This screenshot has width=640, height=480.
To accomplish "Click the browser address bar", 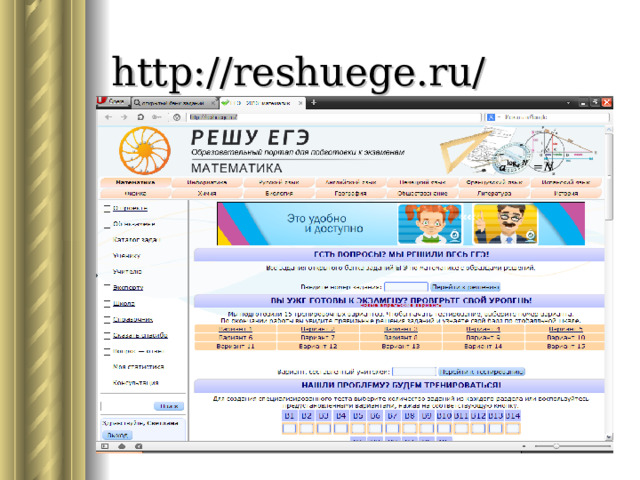I will 335,117.
